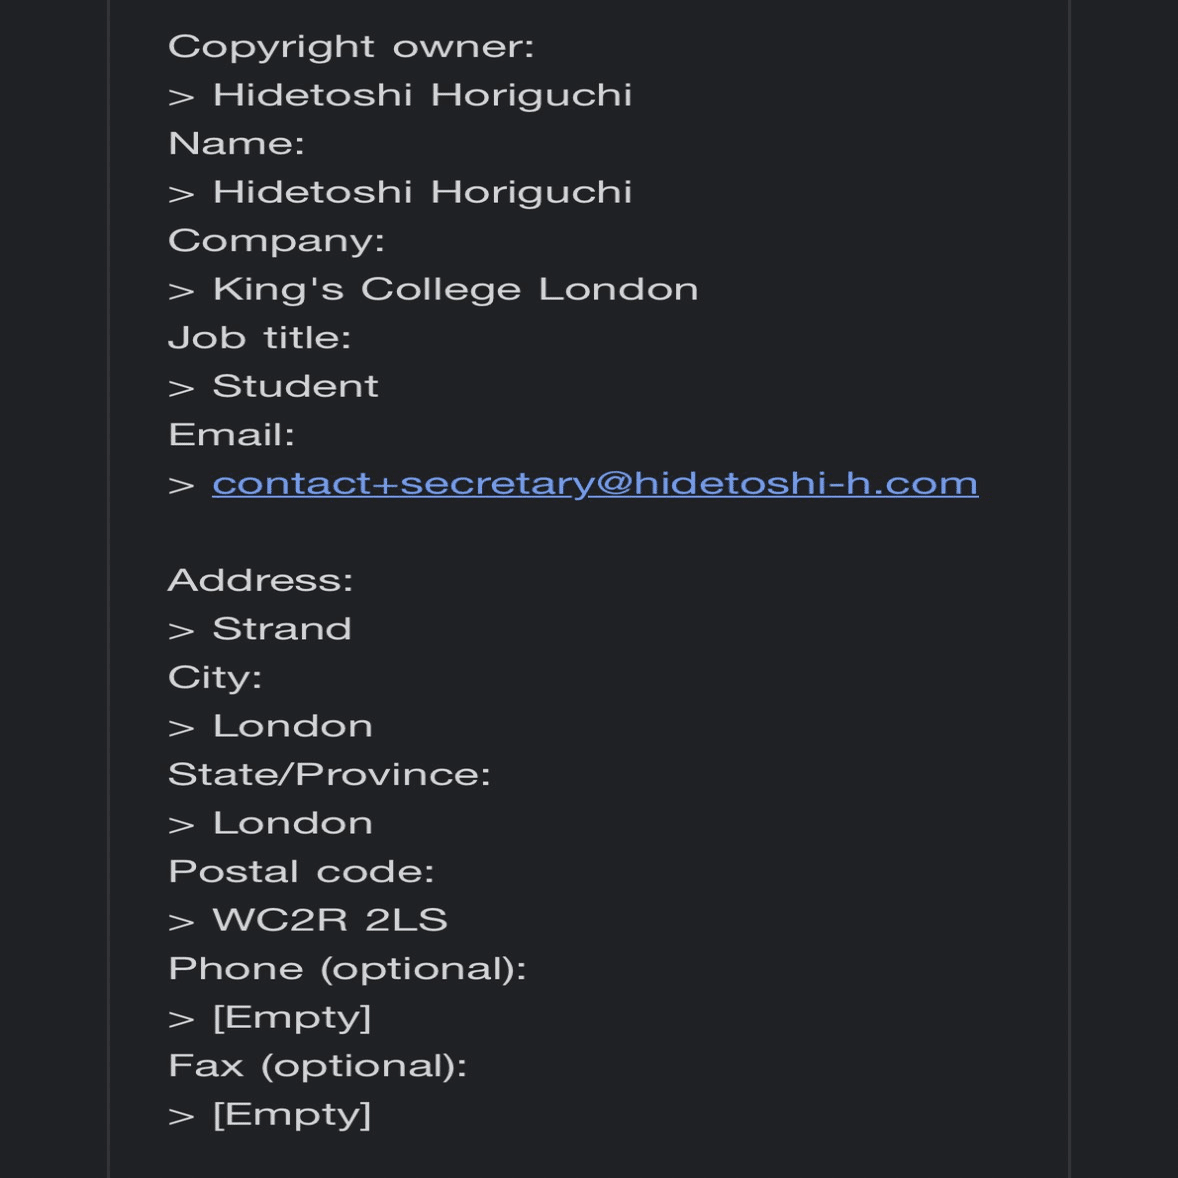The image size is (1178, 1178).
Task: Click the 'Job title:' label
Action: [x=259, y=338]
